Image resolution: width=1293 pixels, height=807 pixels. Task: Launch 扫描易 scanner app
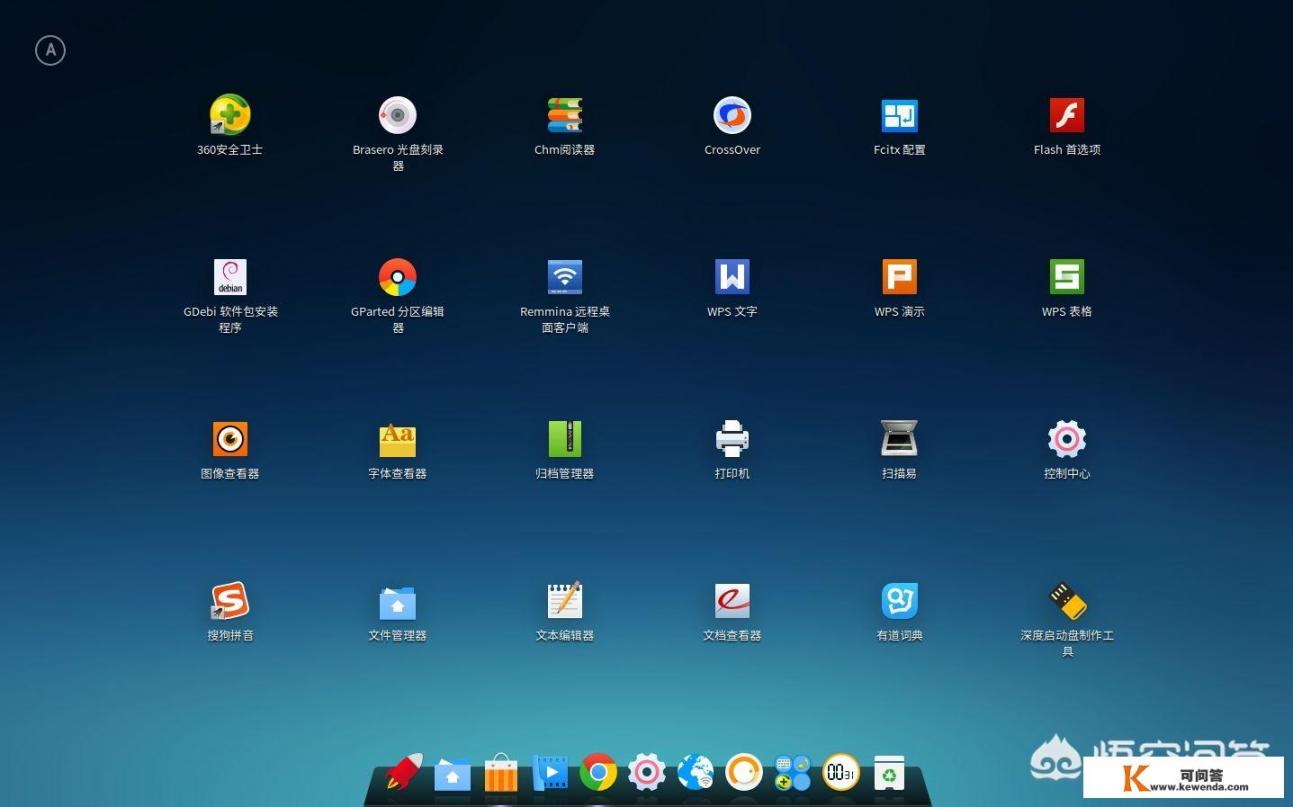coord(899,439)
